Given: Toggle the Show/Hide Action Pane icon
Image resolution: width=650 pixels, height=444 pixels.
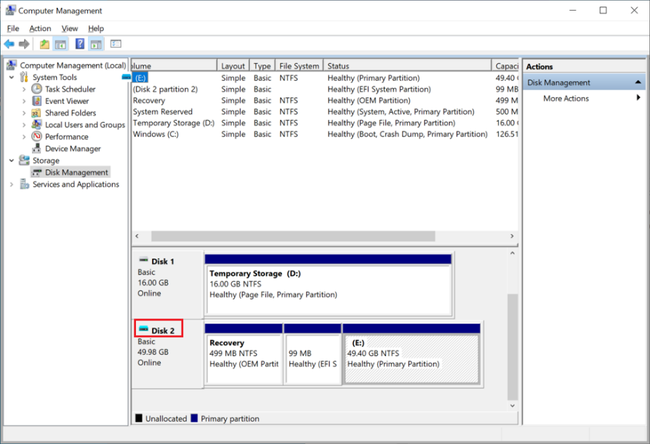Looking at the screenshot, I should point(96,44).
